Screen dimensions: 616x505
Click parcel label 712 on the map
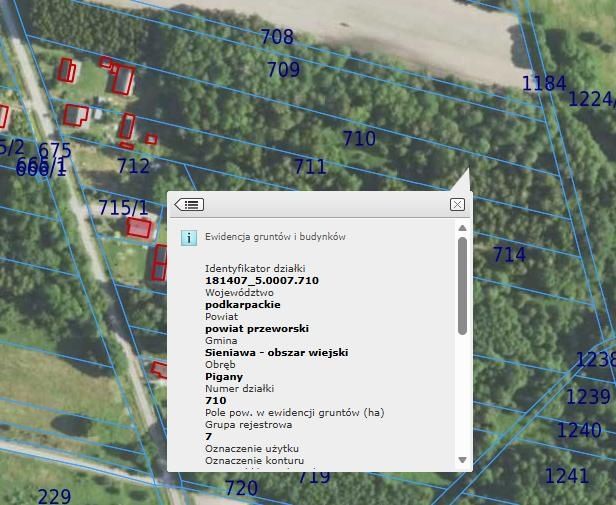(134, 166)
